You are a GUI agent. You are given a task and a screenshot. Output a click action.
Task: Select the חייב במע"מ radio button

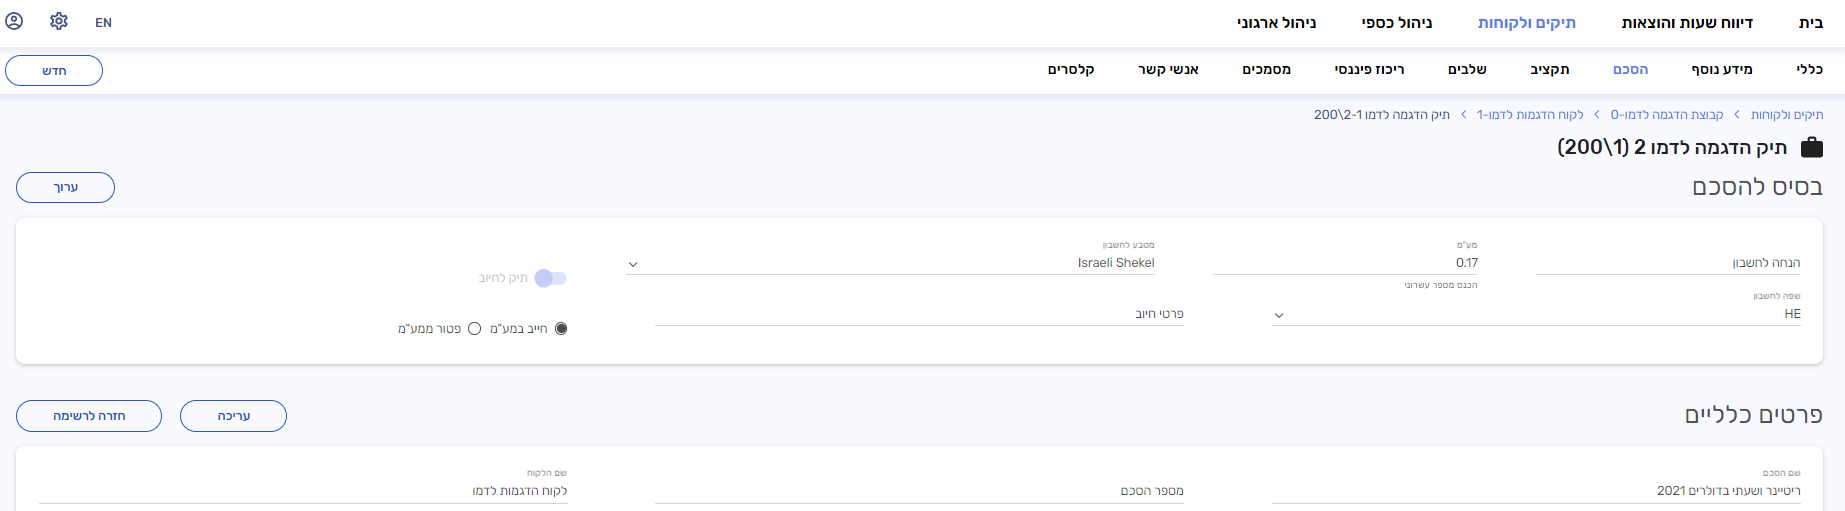561,328
